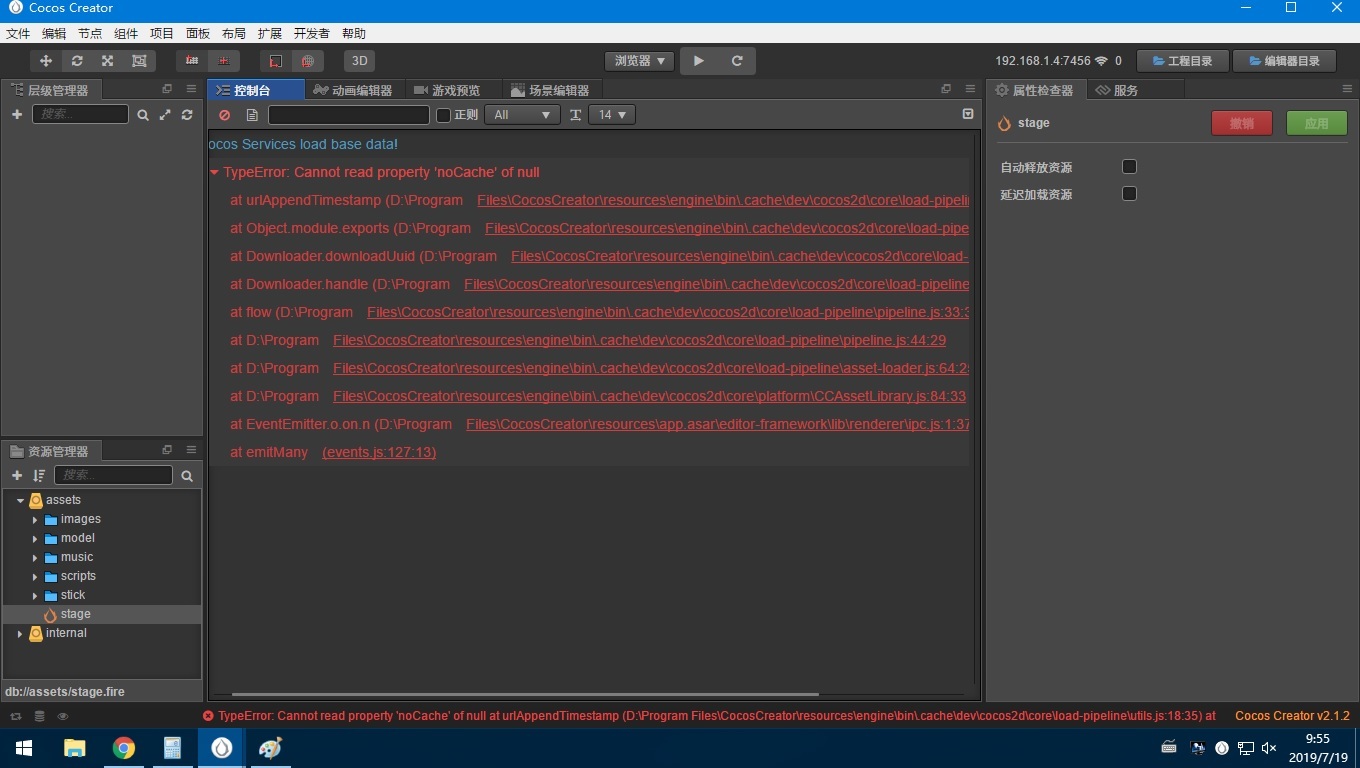Screen dimensions: 1360x768
Task: Clear the console log
Action: [225, 115]
